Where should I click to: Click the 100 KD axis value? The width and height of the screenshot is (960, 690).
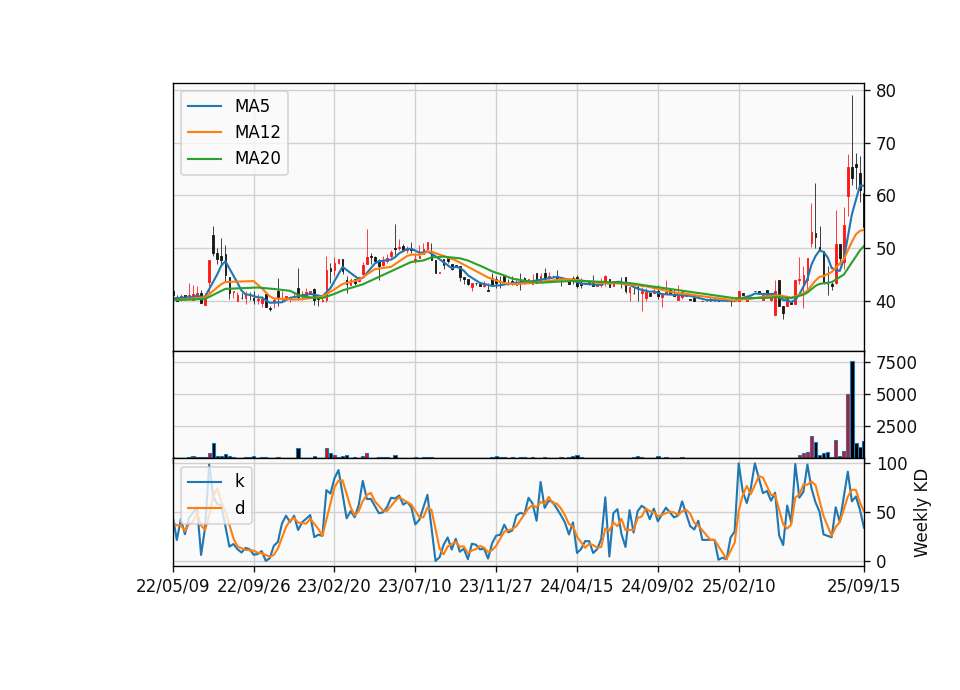click(891, 464)
